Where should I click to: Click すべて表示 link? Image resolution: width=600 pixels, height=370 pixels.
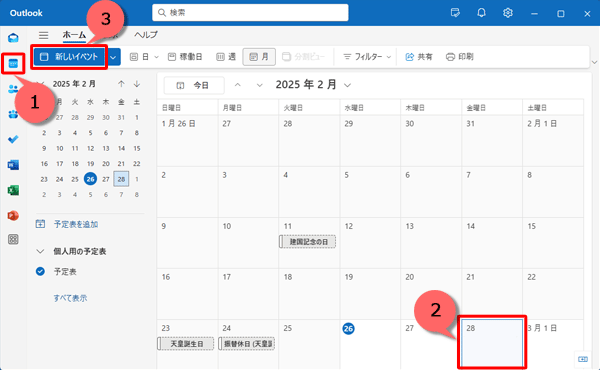[70, 298]
